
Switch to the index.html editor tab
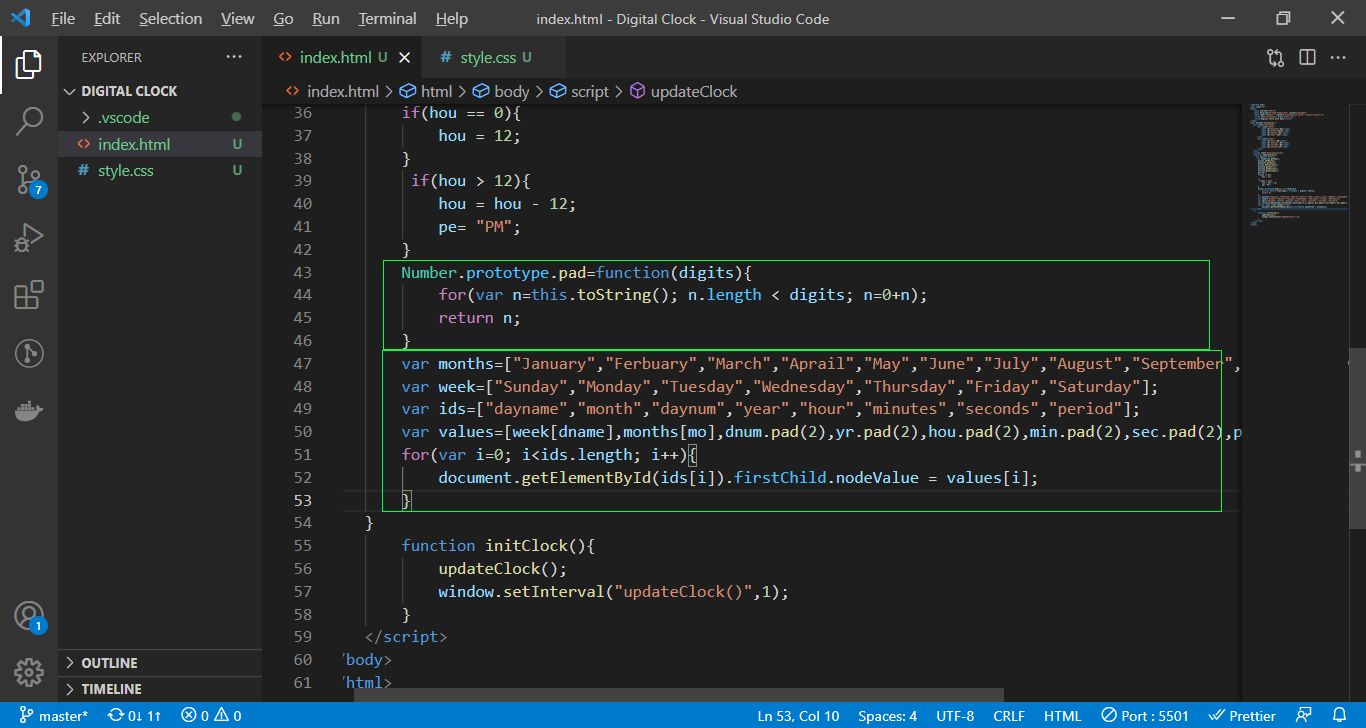coord(342,57)
